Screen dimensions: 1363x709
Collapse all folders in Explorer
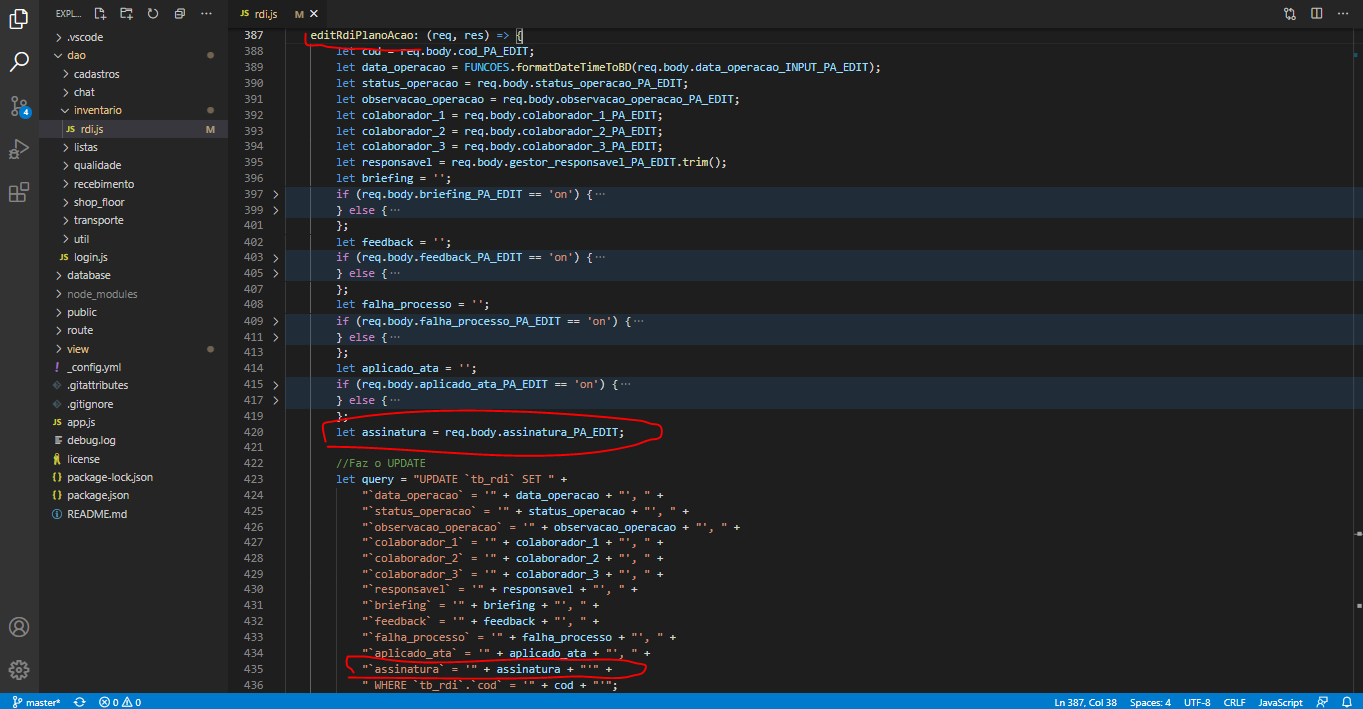coord(179,13)
